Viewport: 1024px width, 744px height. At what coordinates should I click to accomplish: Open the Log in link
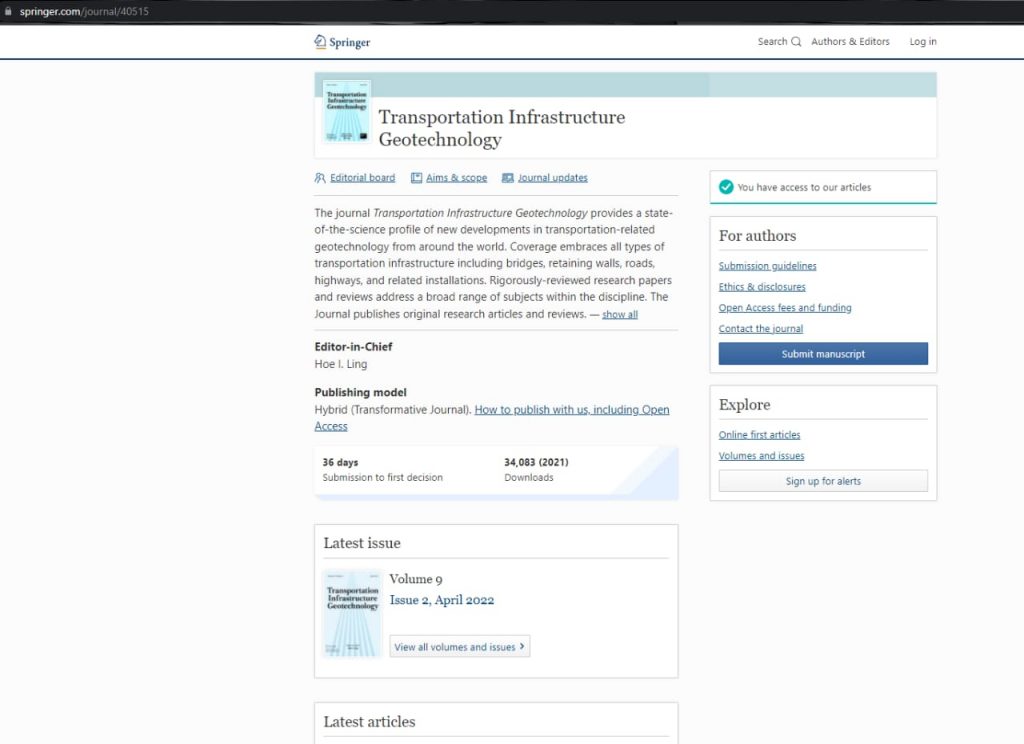pyautogui.click(x=923, y=41)
